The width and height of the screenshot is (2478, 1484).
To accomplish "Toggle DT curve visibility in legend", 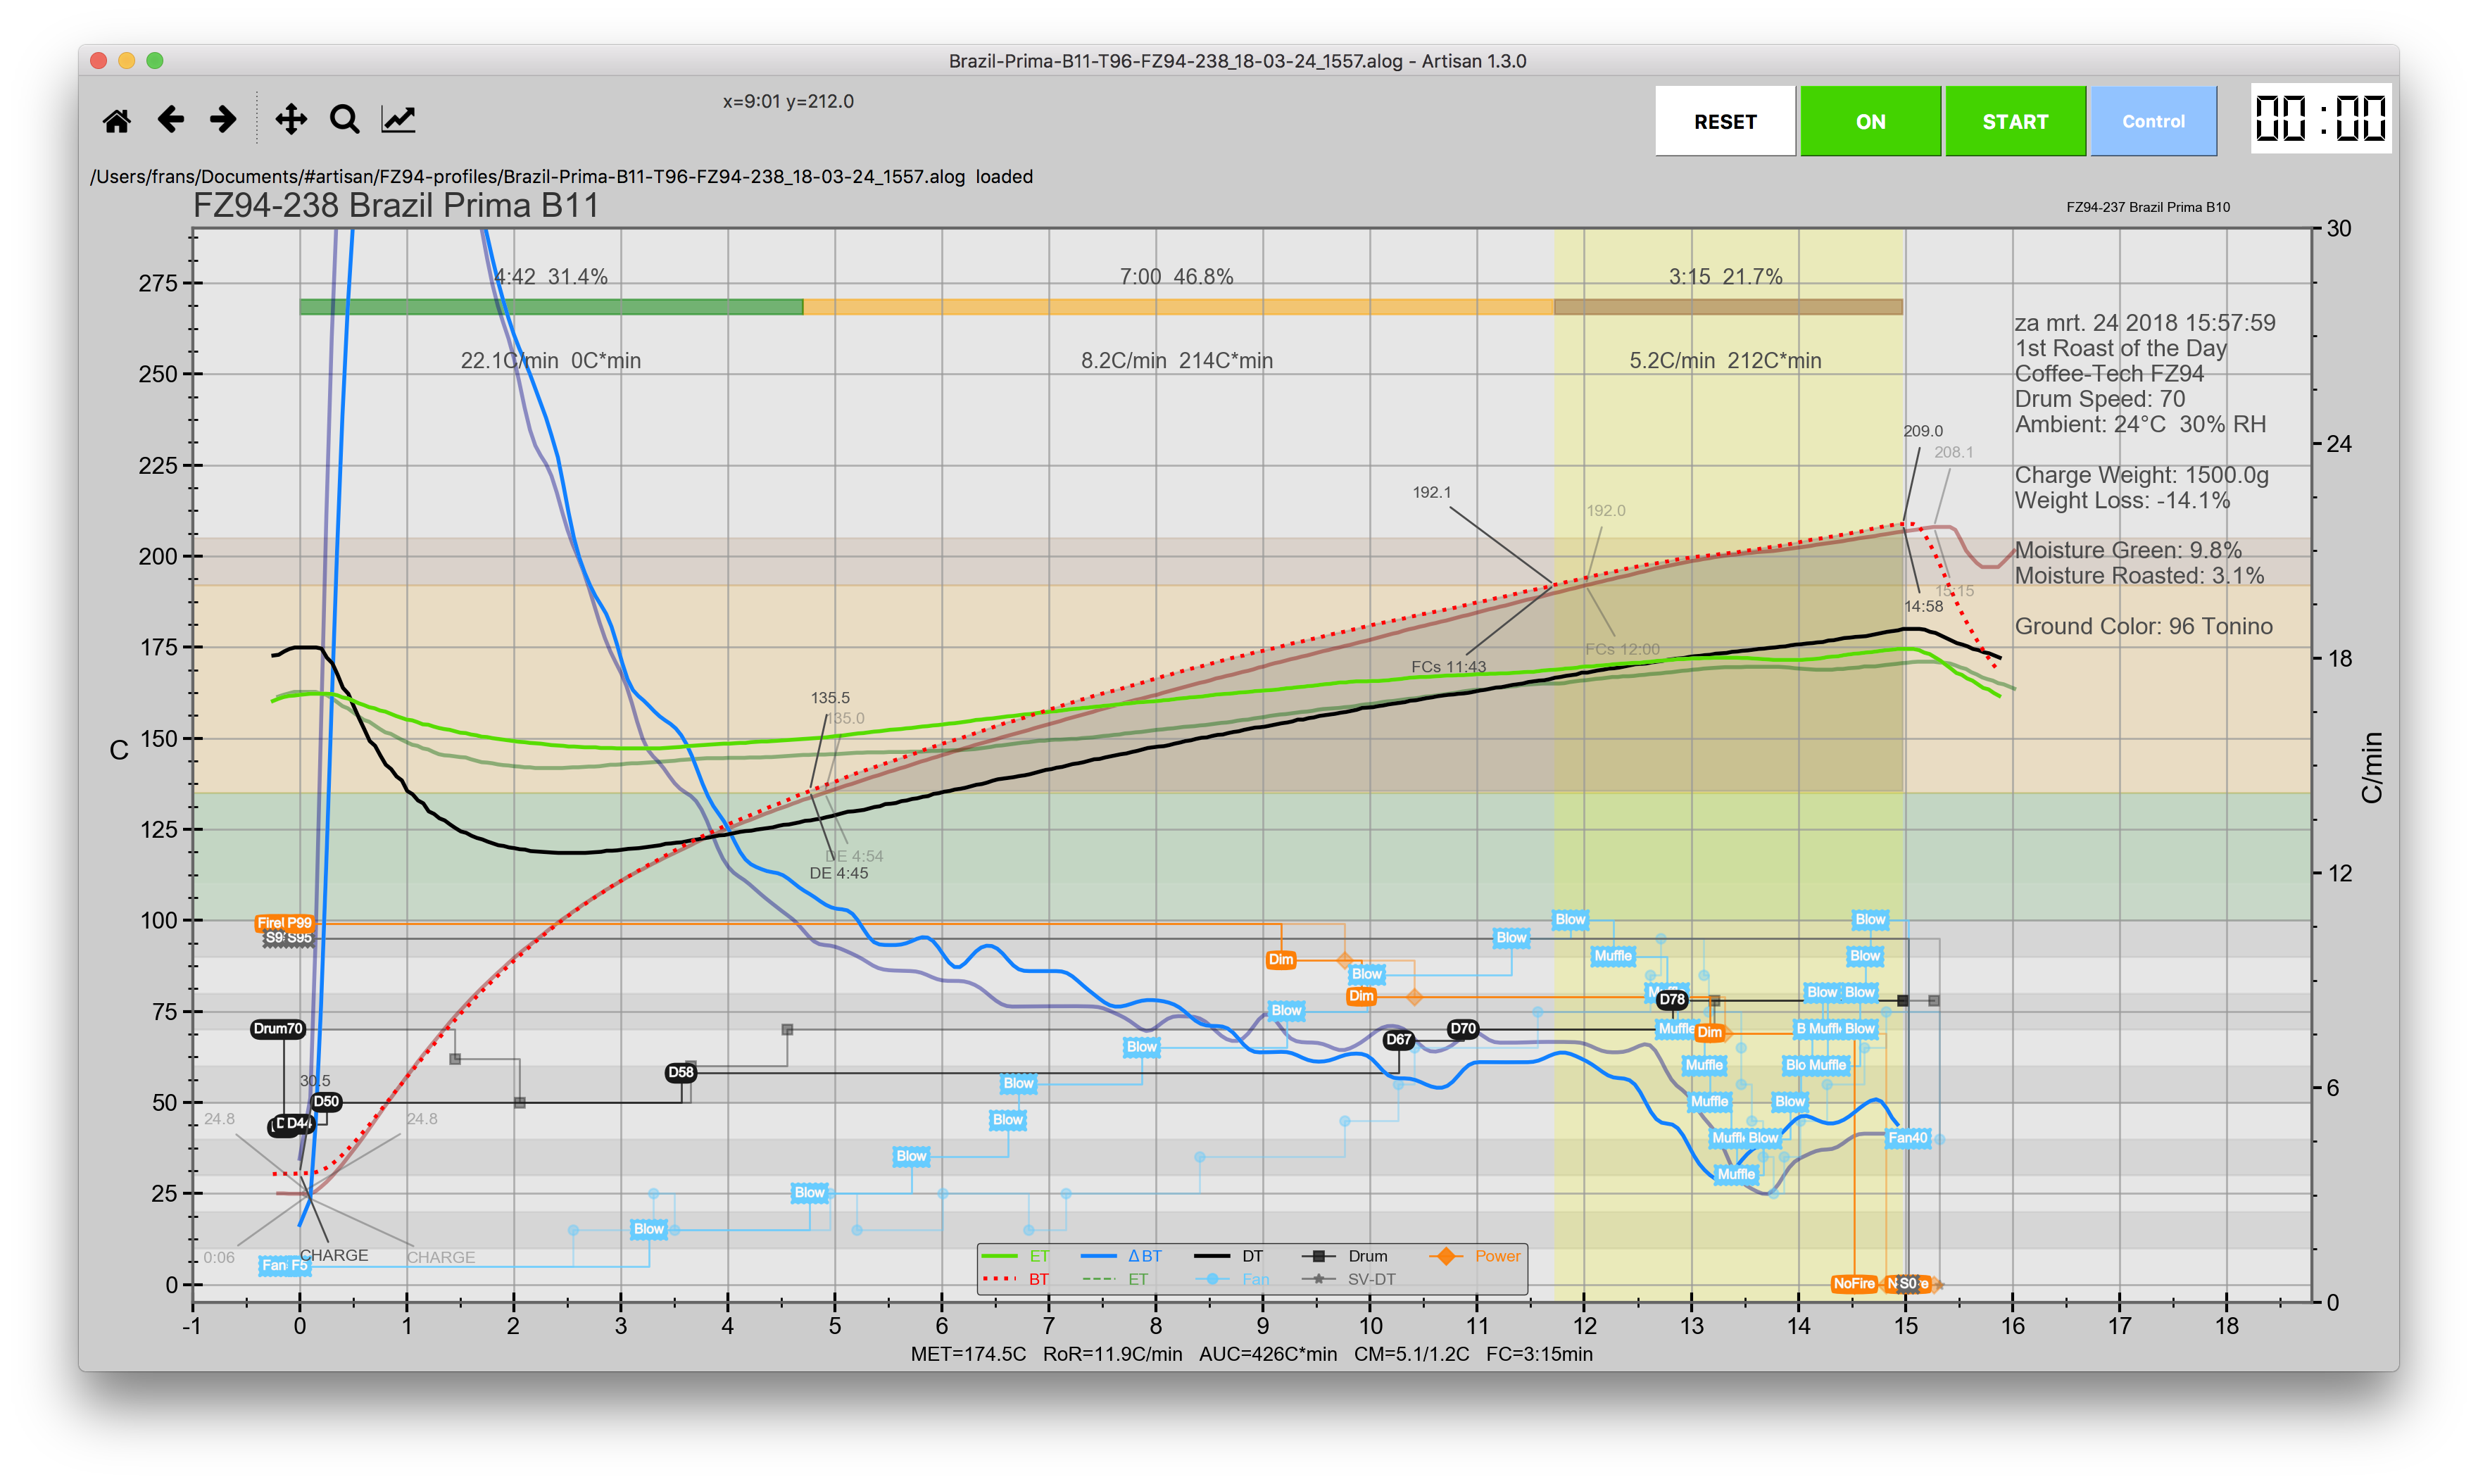I will click(x=1252, y=1256).
